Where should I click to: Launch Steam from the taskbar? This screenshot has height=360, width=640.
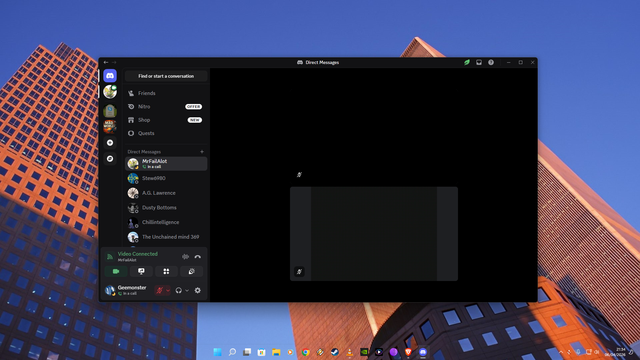point(335,352)
